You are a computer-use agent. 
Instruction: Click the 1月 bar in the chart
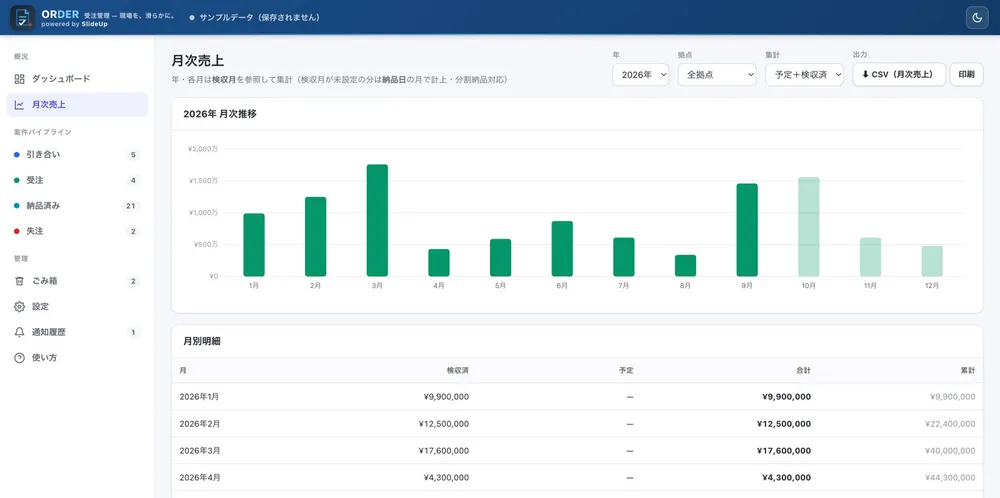click(254, 245)
